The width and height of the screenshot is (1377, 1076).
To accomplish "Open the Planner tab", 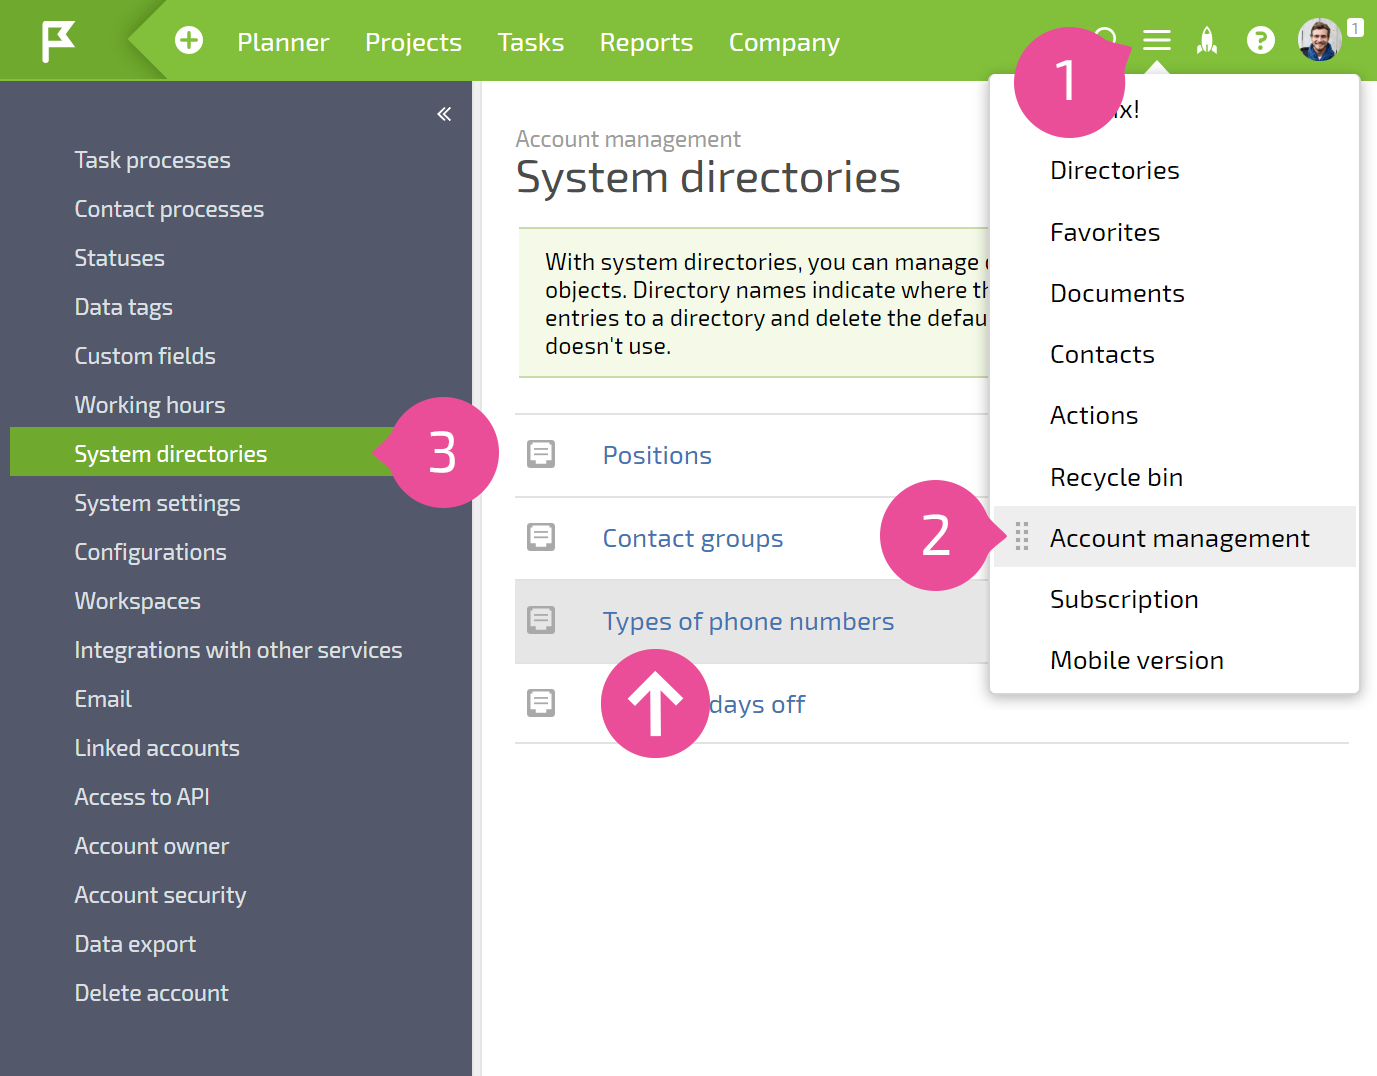I will pos(283,42).
